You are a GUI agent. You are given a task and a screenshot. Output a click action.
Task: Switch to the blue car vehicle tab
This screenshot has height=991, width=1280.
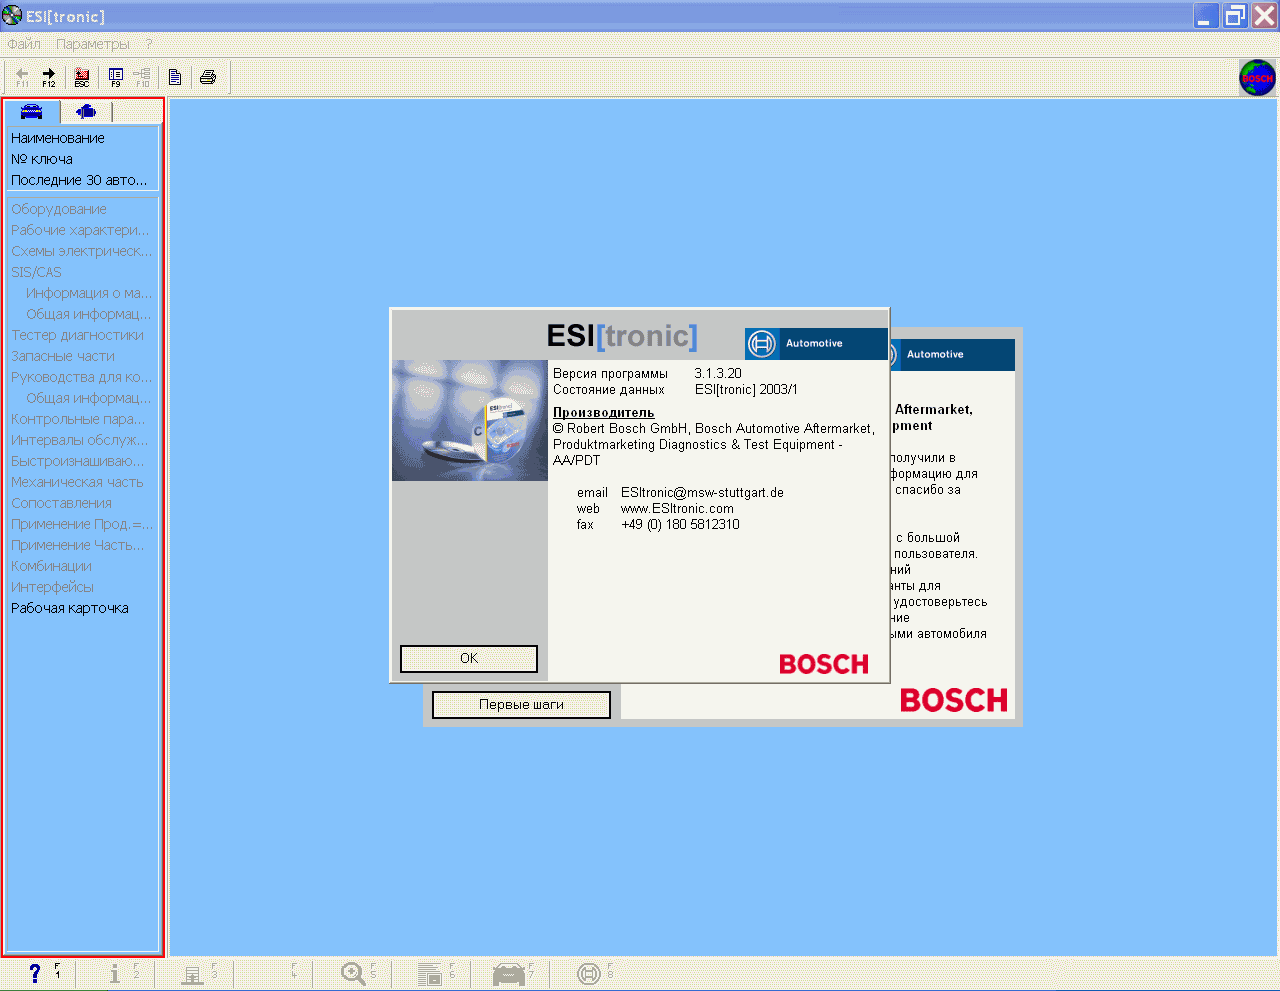point(31,111)
